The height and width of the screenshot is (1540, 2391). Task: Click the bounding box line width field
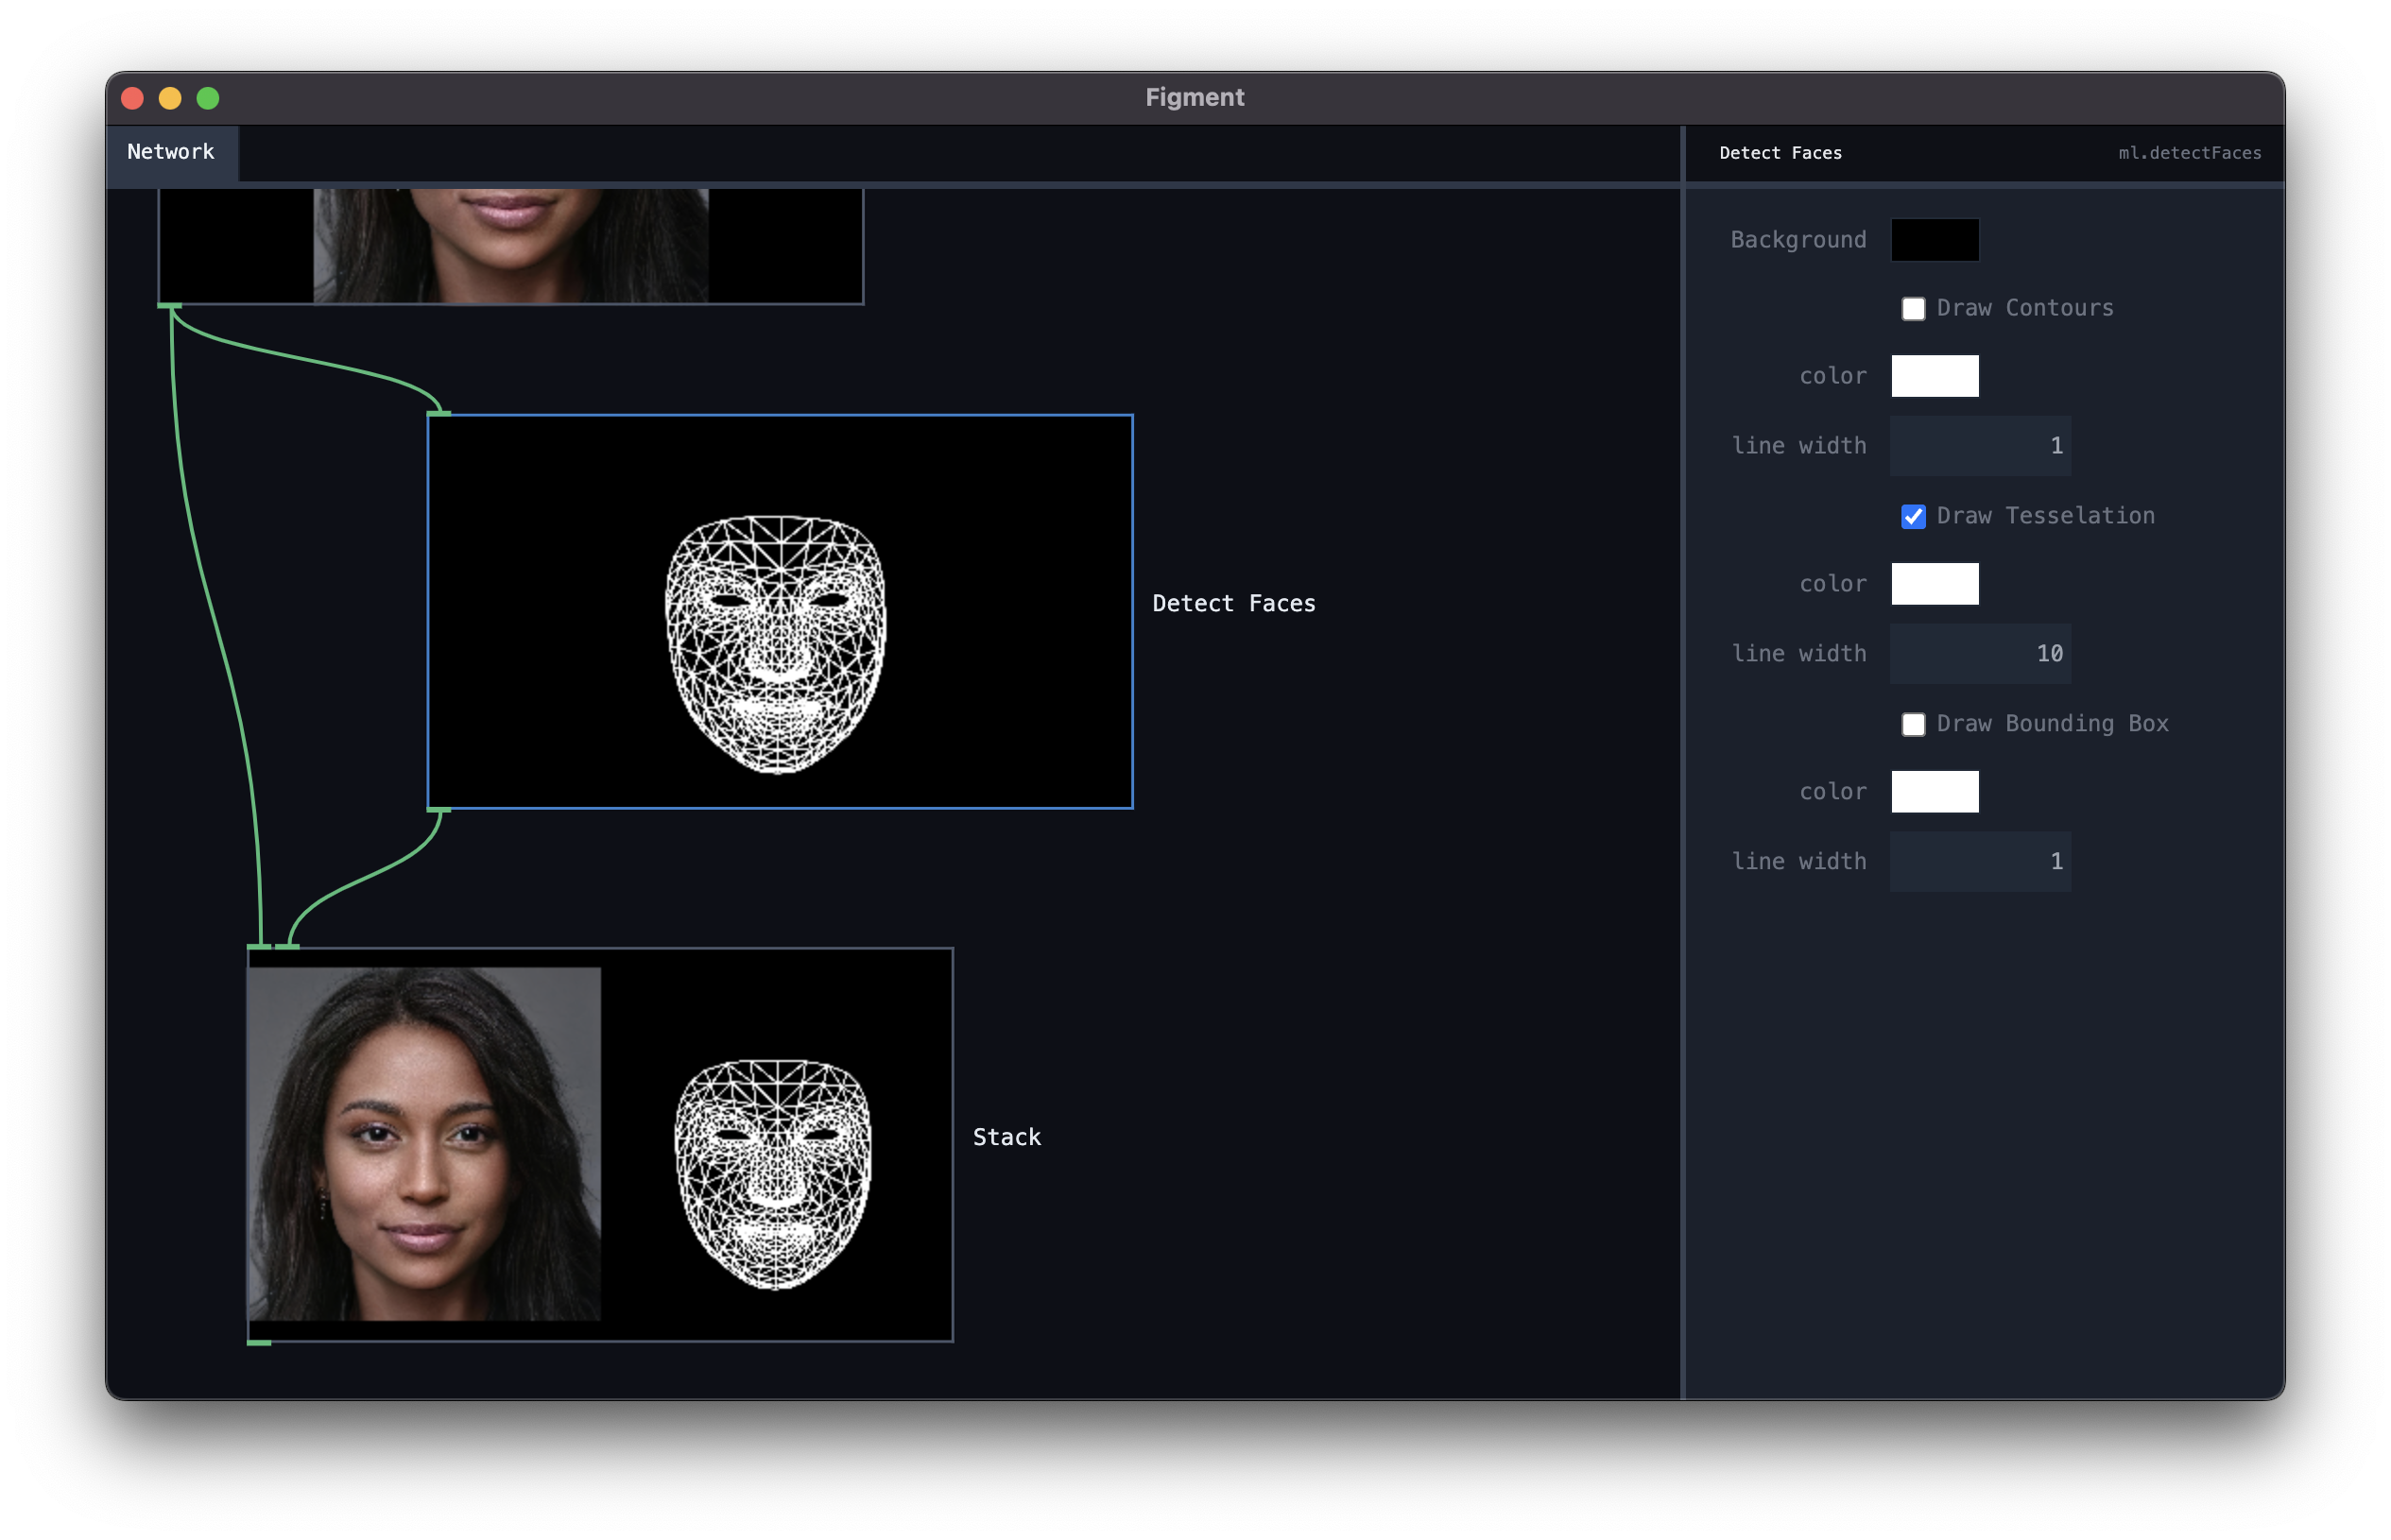click(x=1979, y=862)
